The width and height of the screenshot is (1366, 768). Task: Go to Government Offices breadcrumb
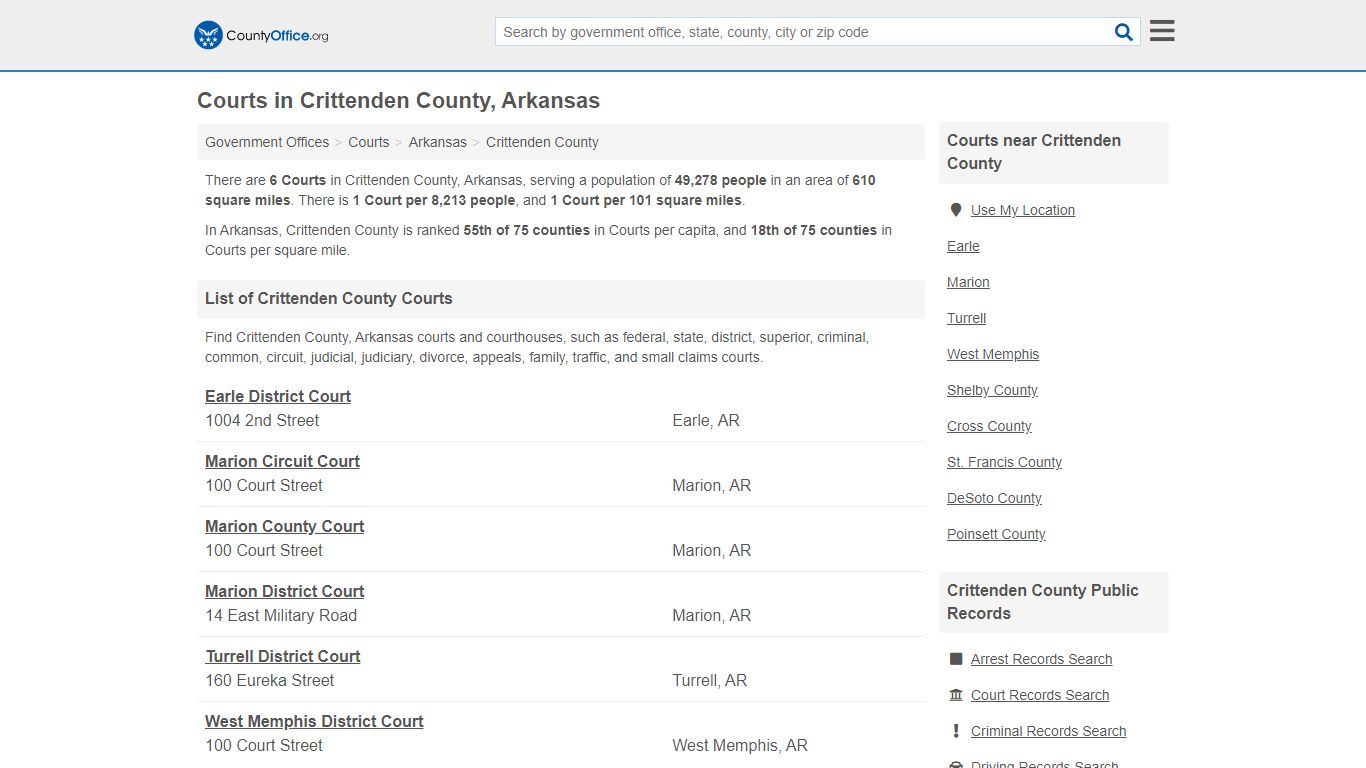(267, 142)
